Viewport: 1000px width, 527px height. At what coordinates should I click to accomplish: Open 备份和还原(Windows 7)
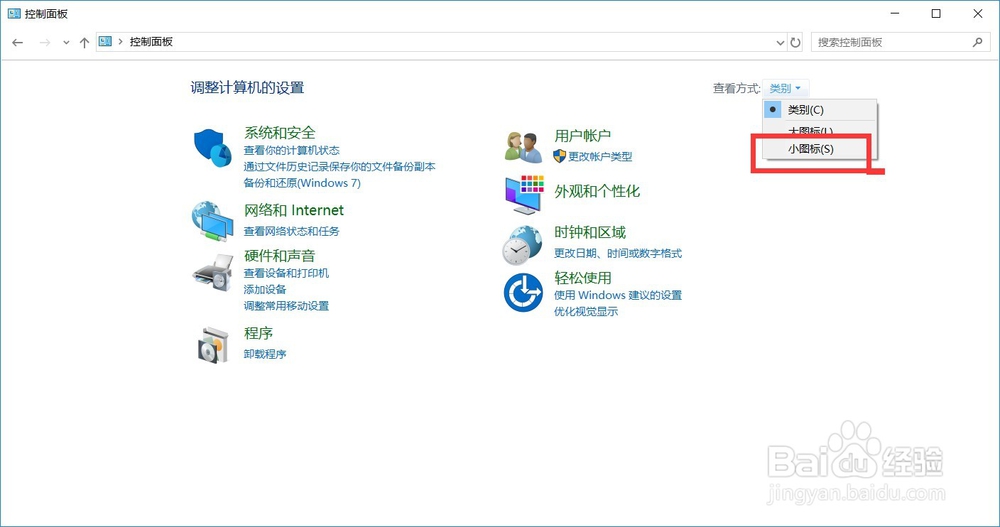302,183
